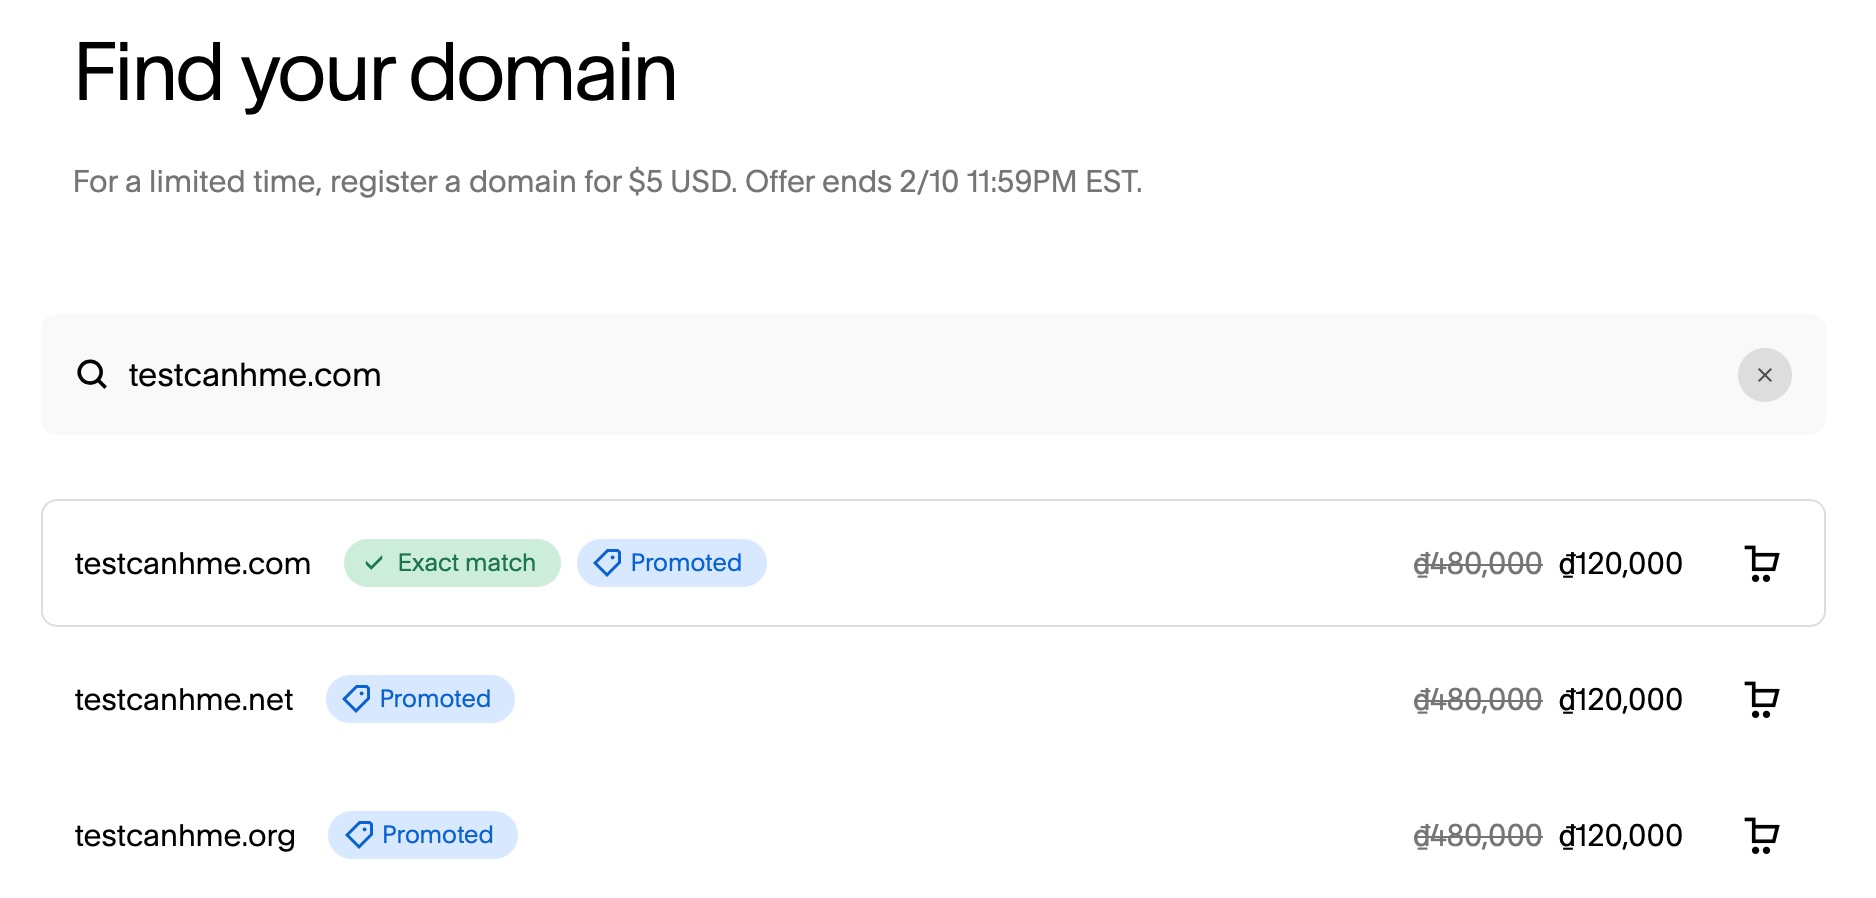Click the testcanhme.org original price ₫480,000

tap(1477, 836)
